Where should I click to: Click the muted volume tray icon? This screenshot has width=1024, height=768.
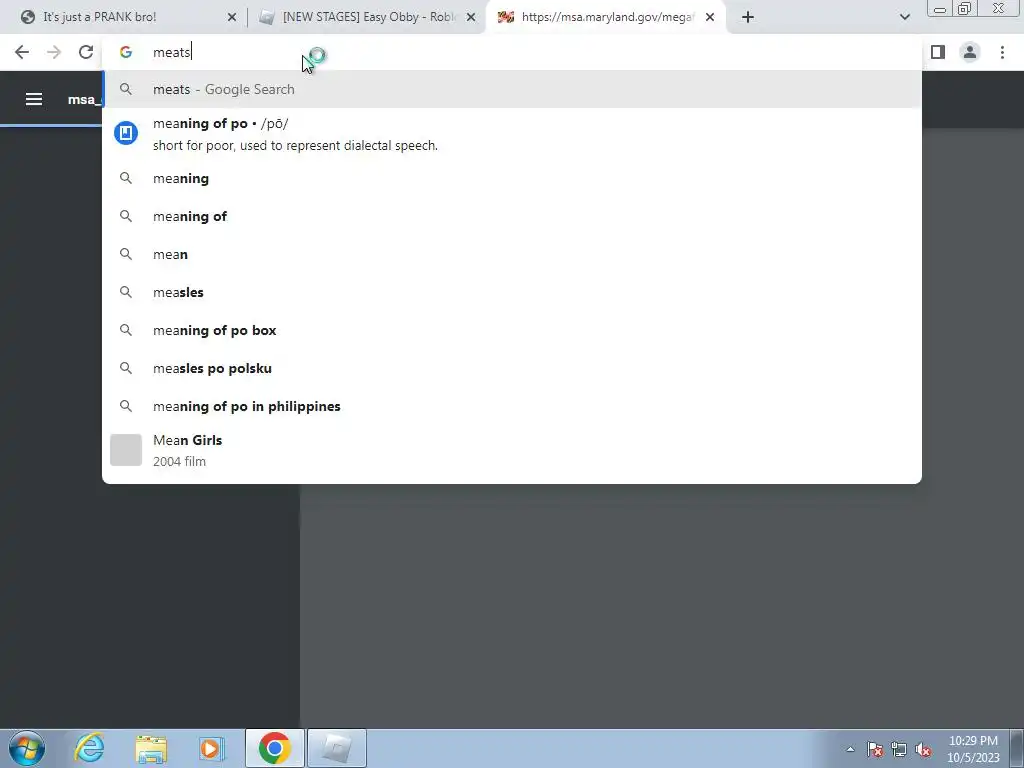coord(923,749)
